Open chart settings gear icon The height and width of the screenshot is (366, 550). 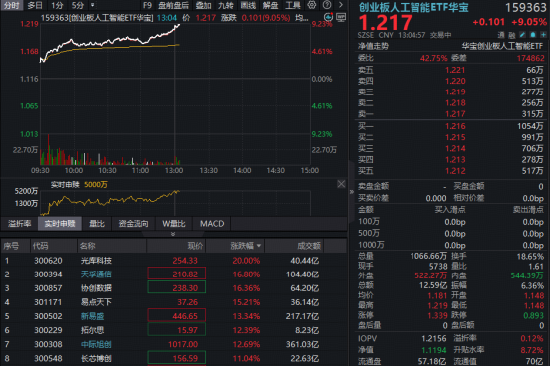pyautogui.click(x=311, y=5)
